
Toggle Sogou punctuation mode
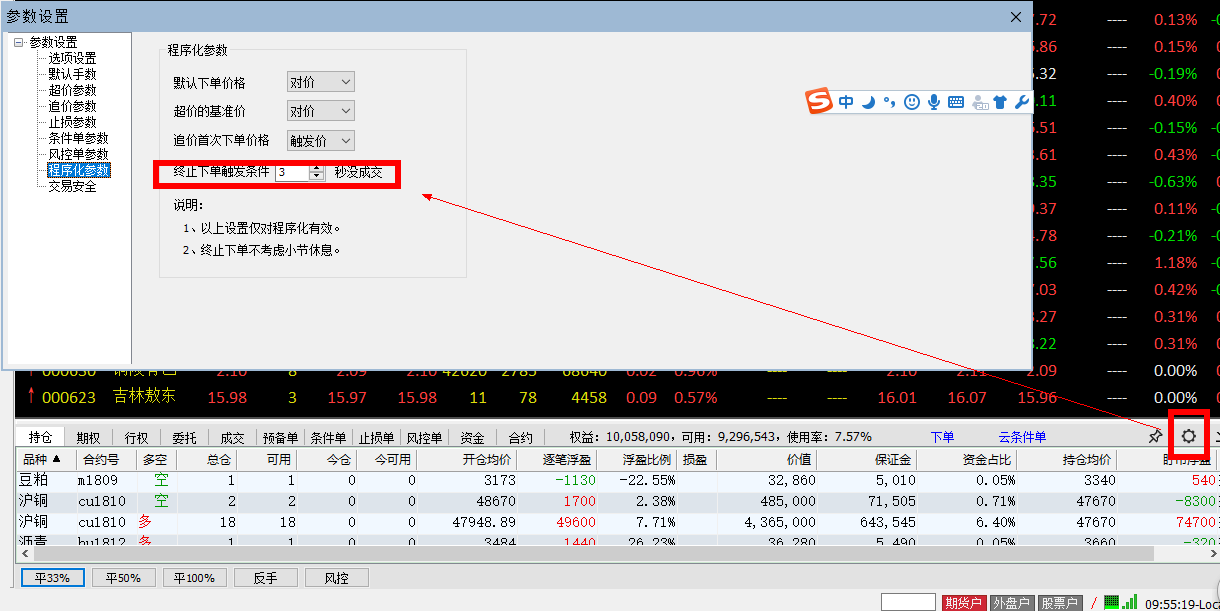[x=889, y=102]
